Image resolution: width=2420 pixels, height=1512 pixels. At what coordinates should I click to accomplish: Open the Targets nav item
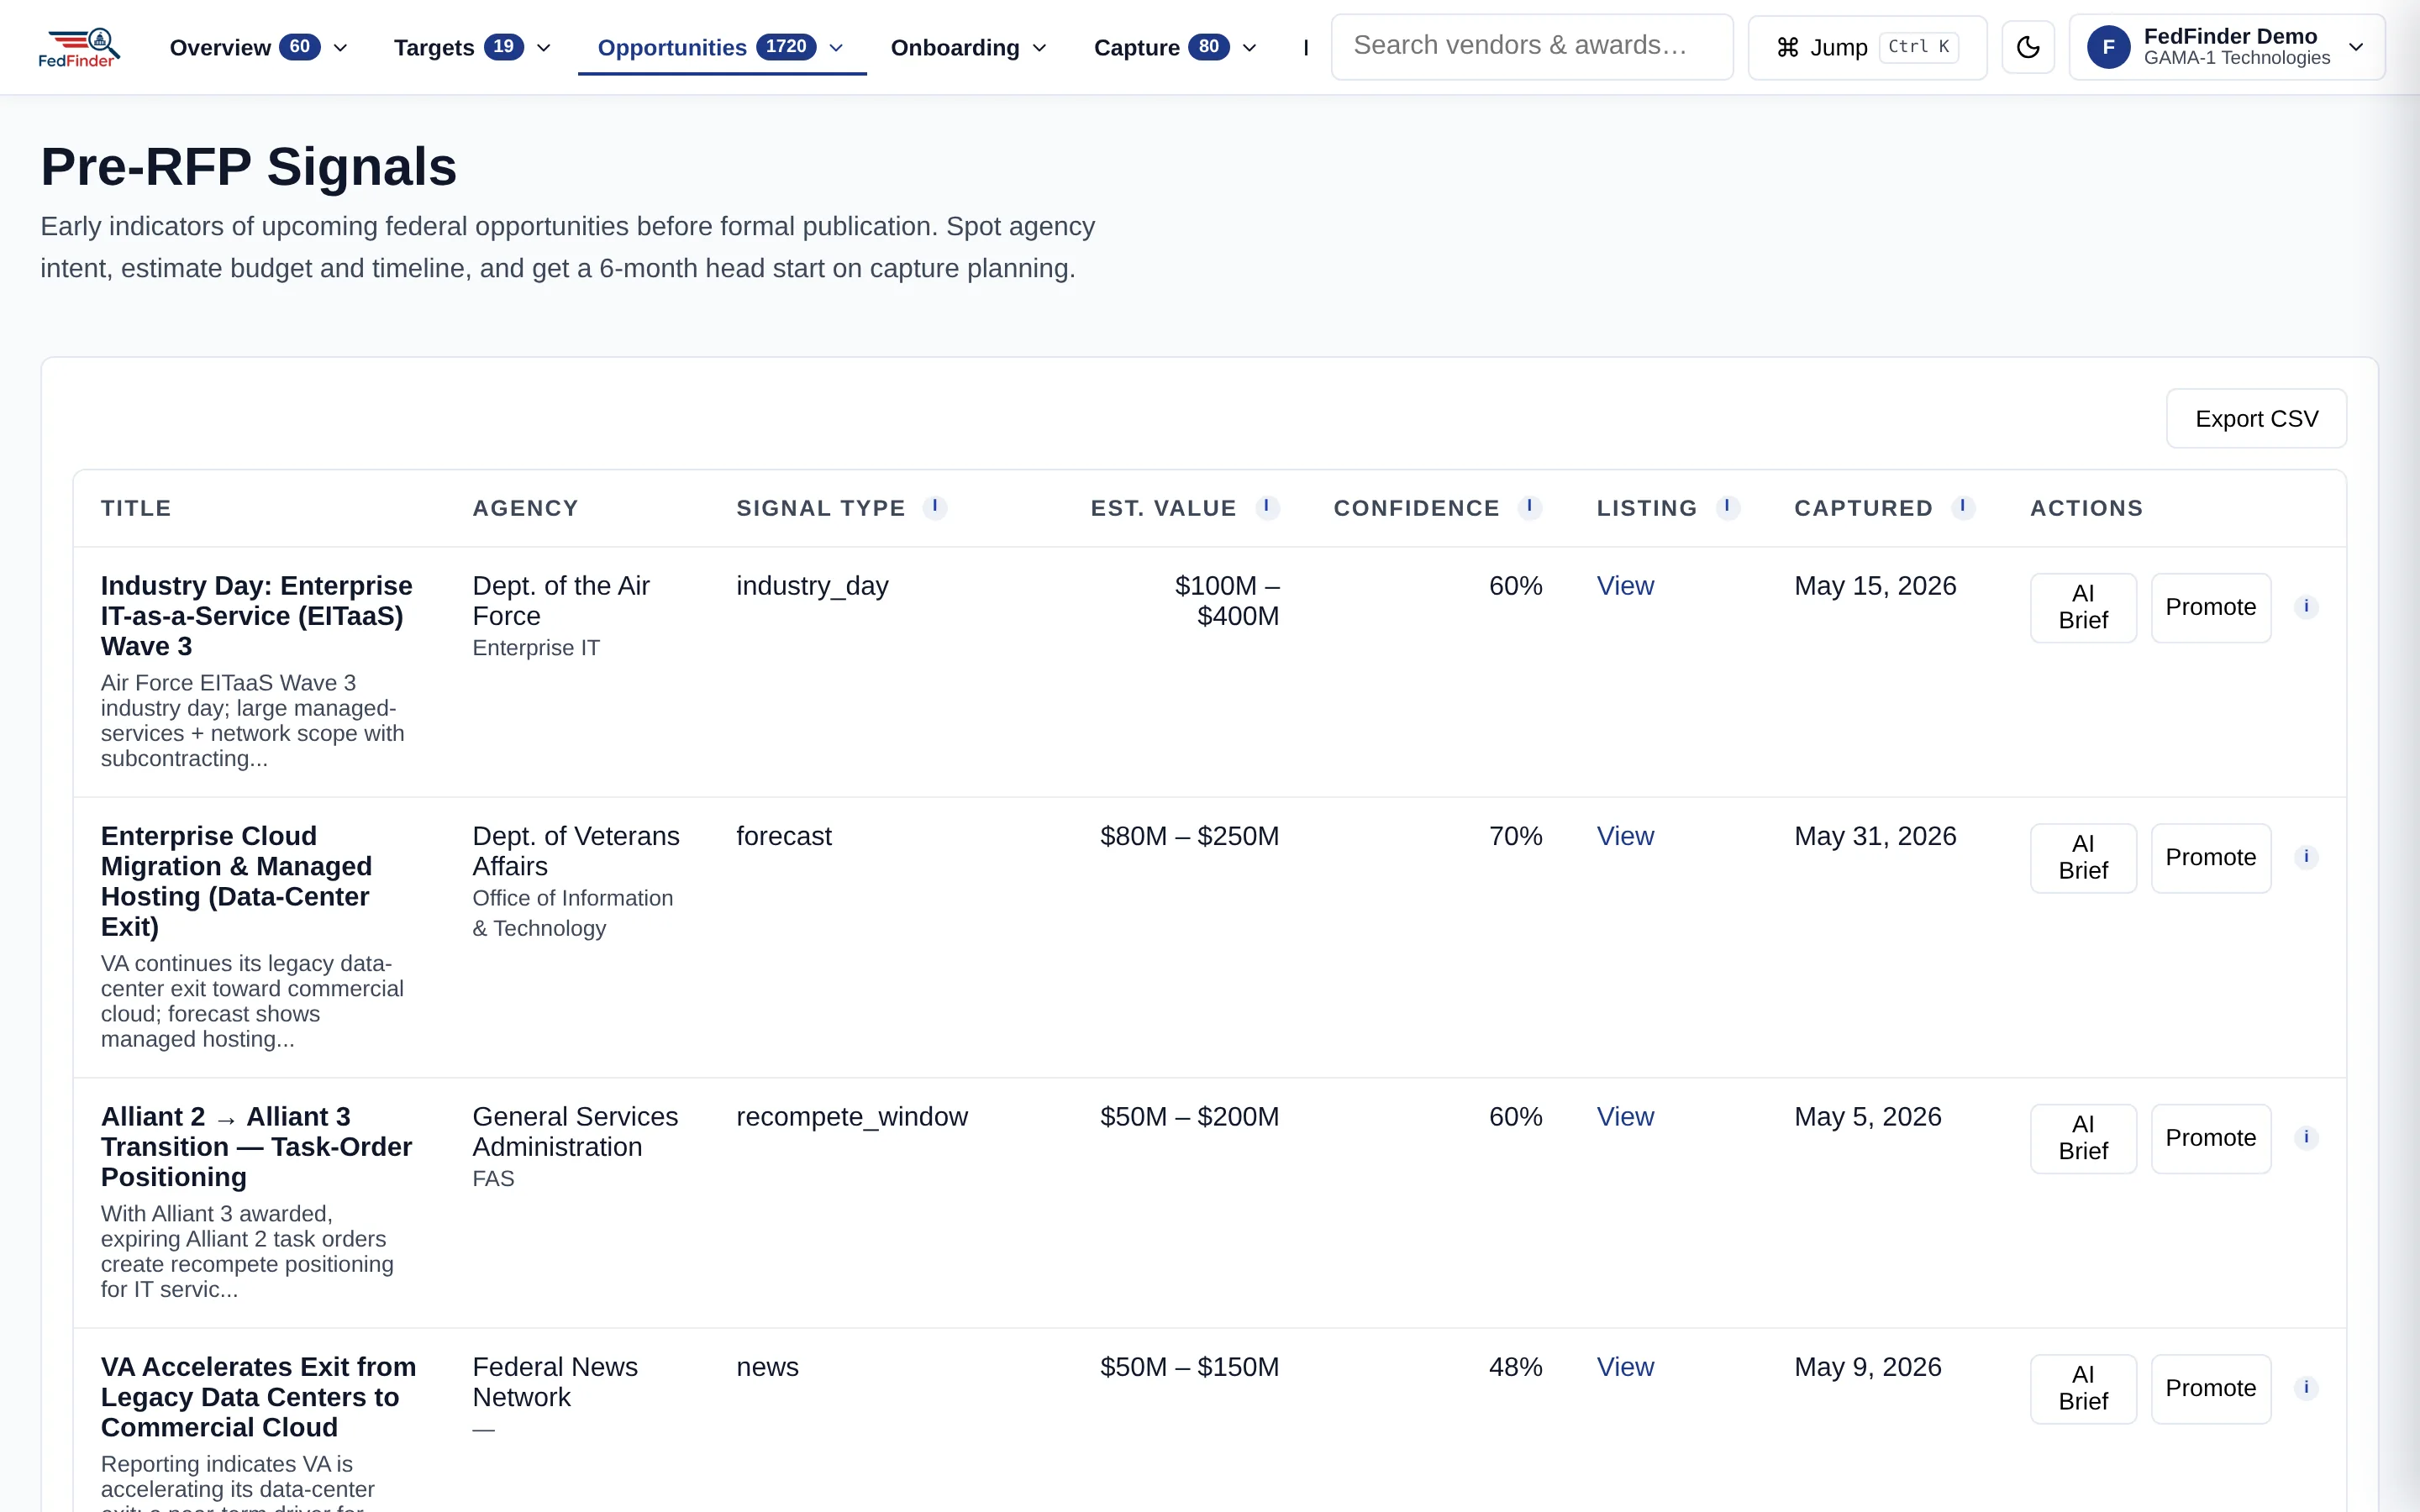pyautogui.click(x=472, y=47)
